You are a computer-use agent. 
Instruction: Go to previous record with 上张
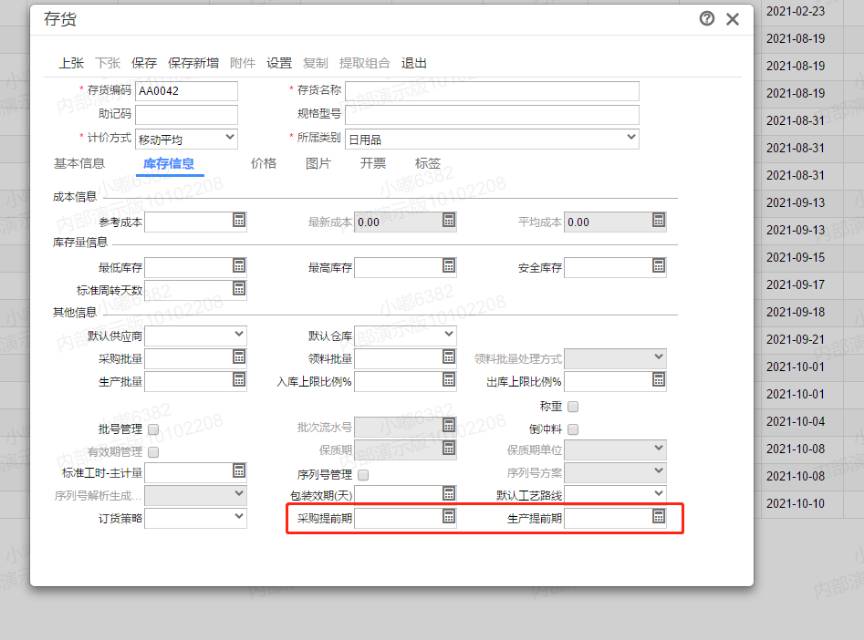(x=72, y=63)
